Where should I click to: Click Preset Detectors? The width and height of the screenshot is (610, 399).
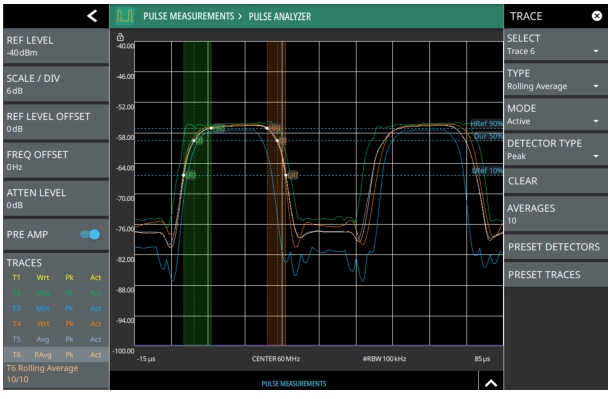coord(556,247)
